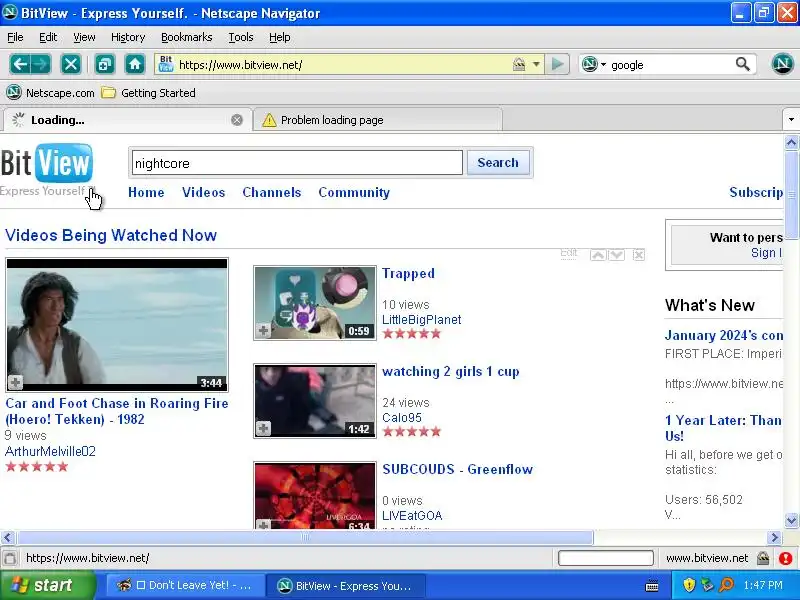Switch to Don't Leave Yet! taskbar window
Image resolution: width=800 pixels, height=600 pixels.
(186, 586)
